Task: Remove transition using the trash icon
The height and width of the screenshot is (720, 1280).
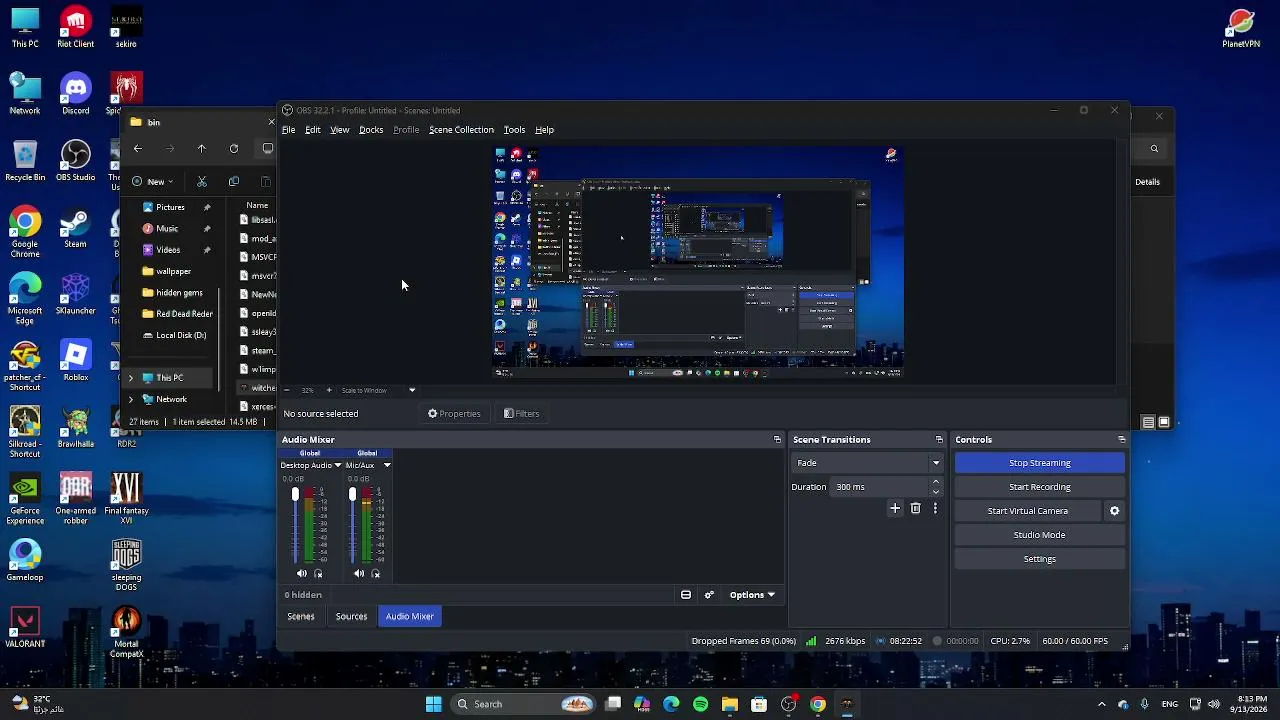Action: pyautogui.click(x=915, y=509)
